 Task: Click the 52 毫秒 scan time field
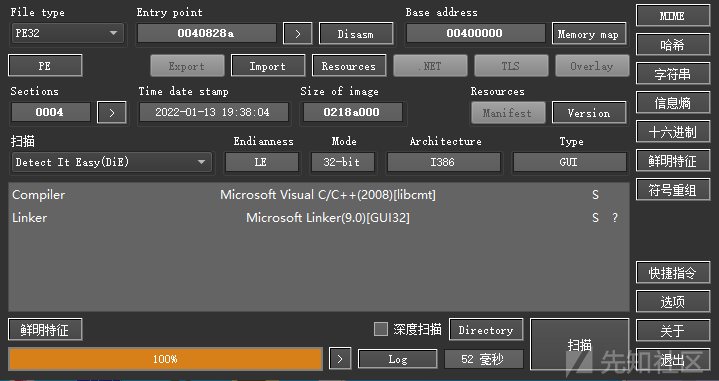(x=484, y=359)
